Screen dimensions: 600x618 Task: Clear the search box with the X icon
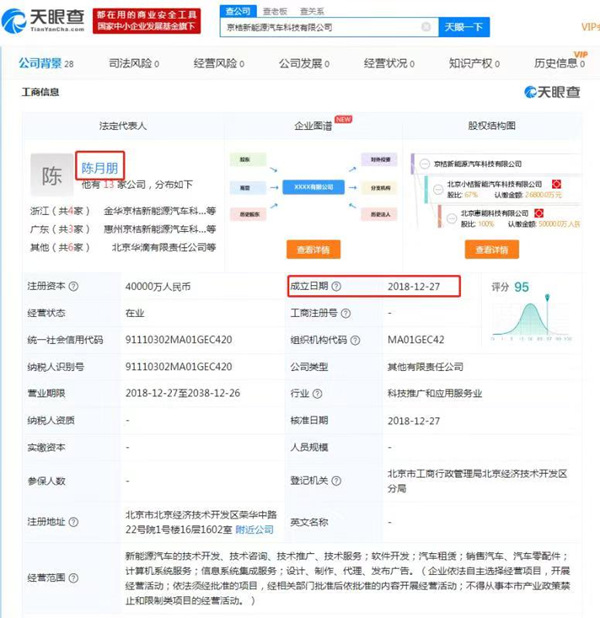(426, 27)
